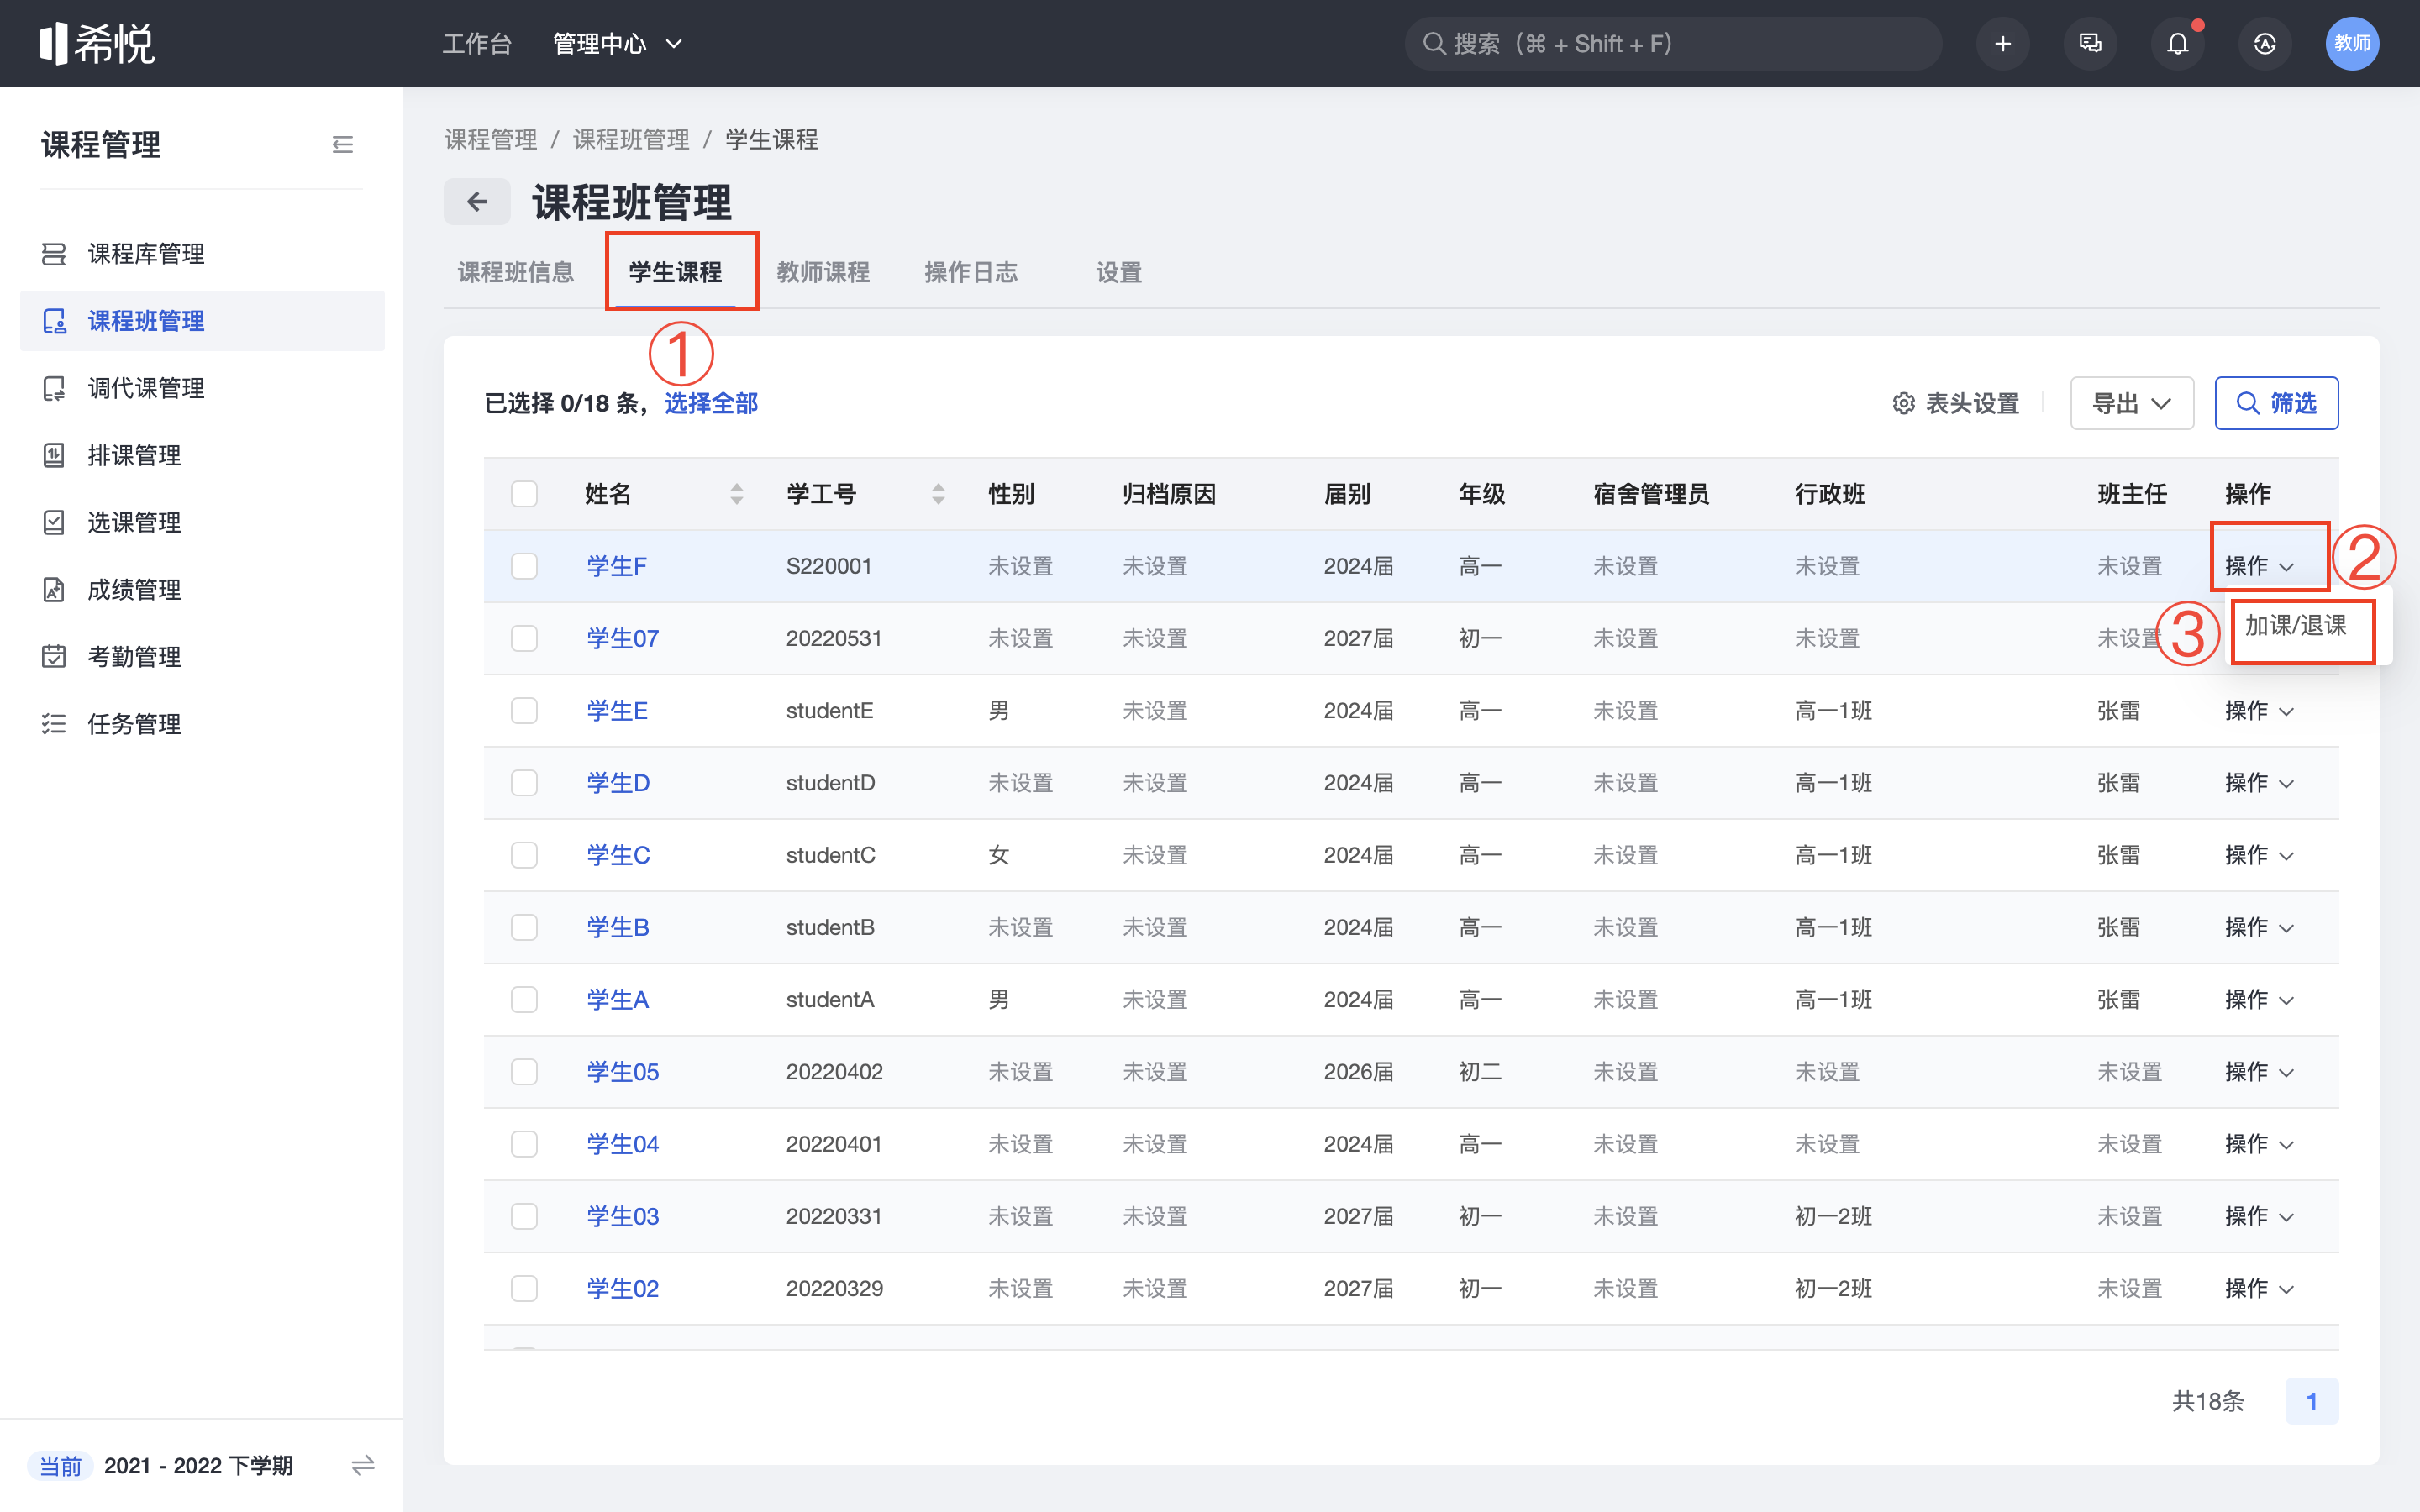
Task: Click the 选择全部 link
Action: click(711, 403)
